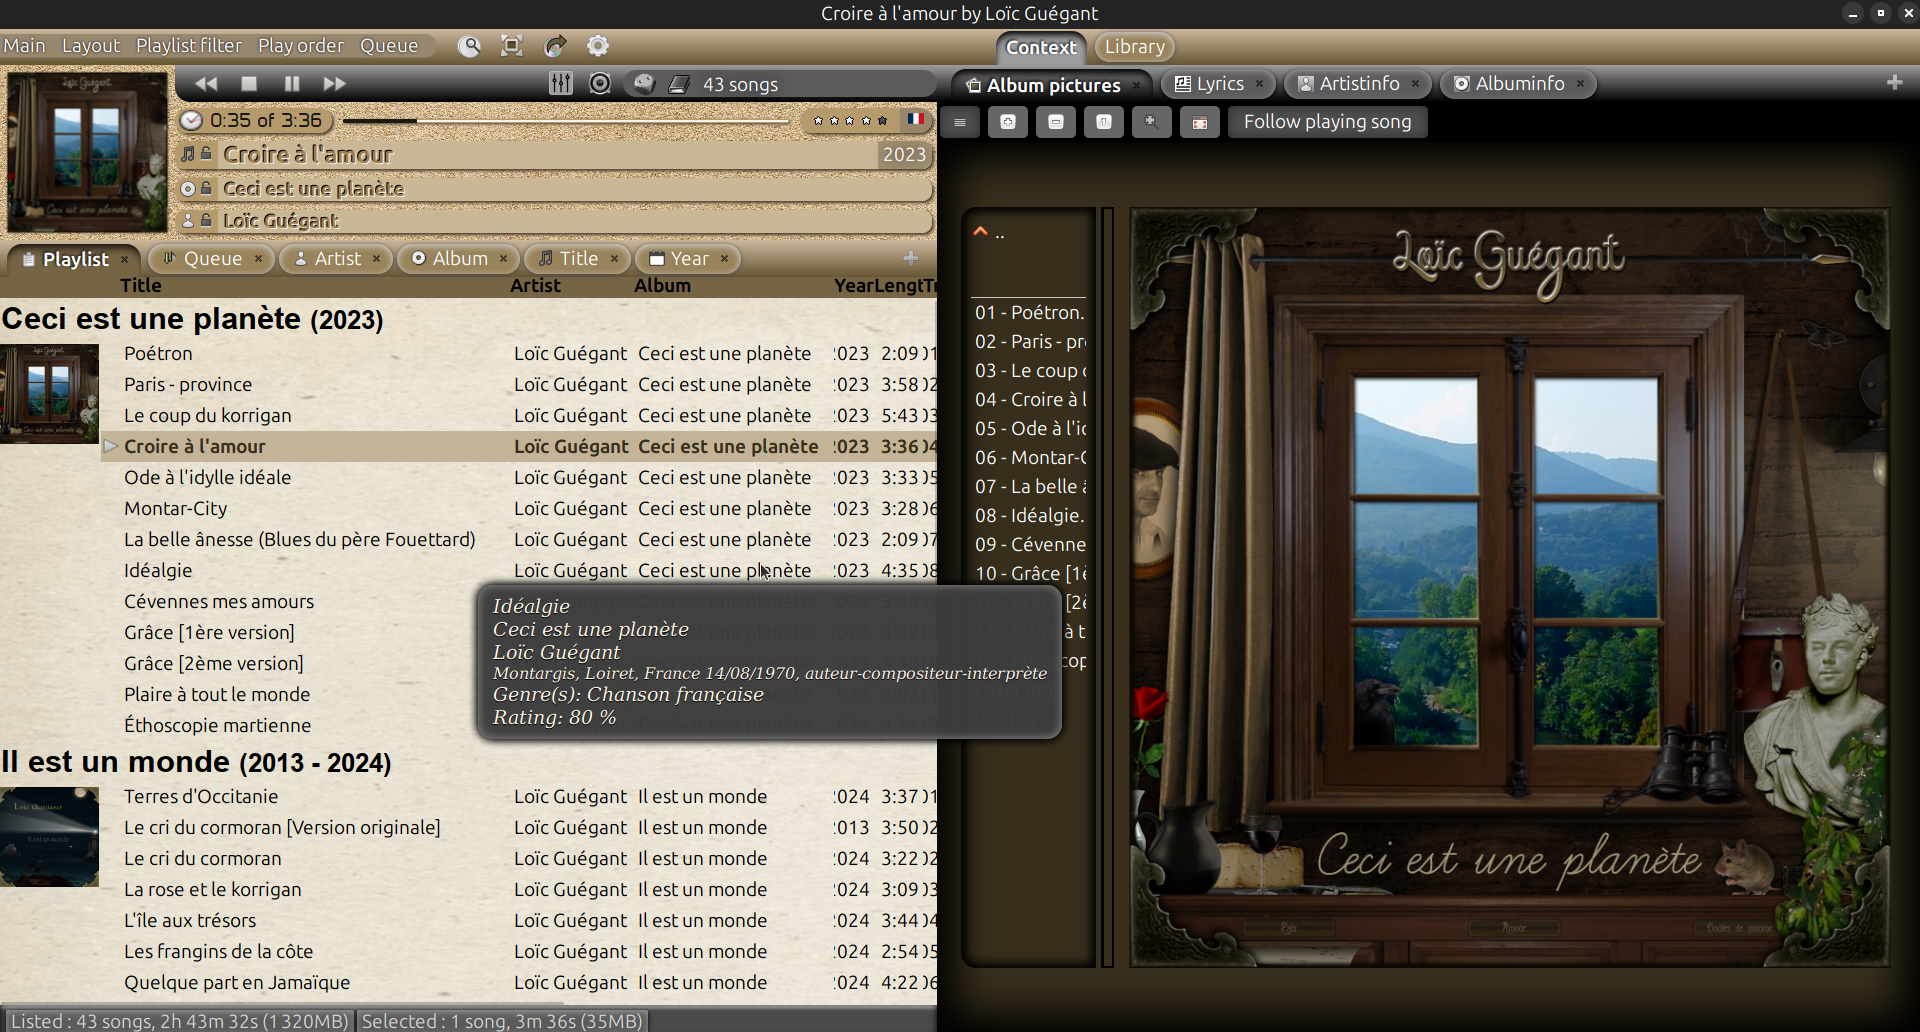1920x1032 pixels.
Task: Add a new tab in context panel
Action: [1894, 82]
